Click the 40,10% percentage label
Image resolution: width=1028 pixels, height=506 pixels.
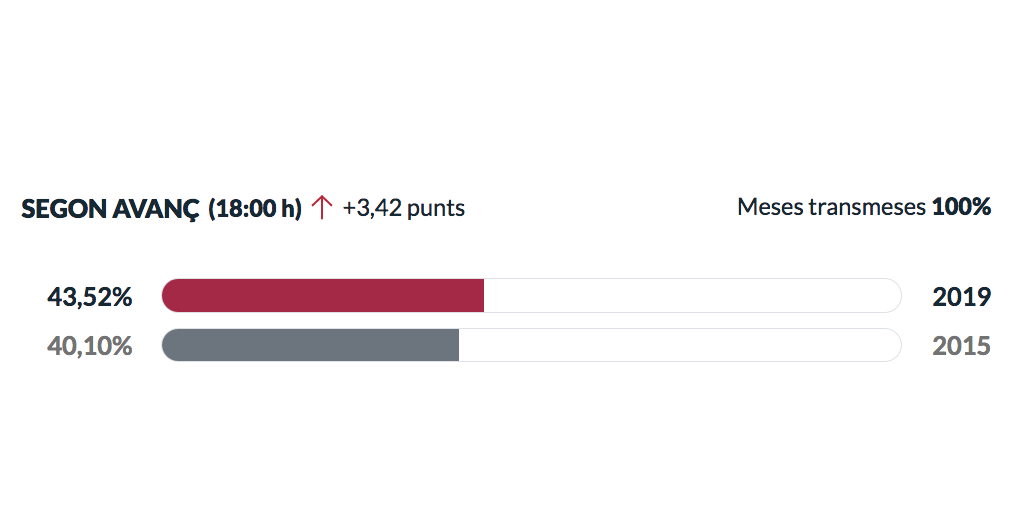point(90,345)
